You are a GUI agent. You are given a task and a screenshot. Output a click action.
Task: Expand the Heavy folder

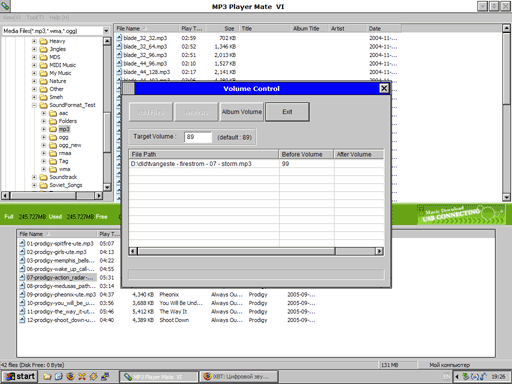coord(34,41)
